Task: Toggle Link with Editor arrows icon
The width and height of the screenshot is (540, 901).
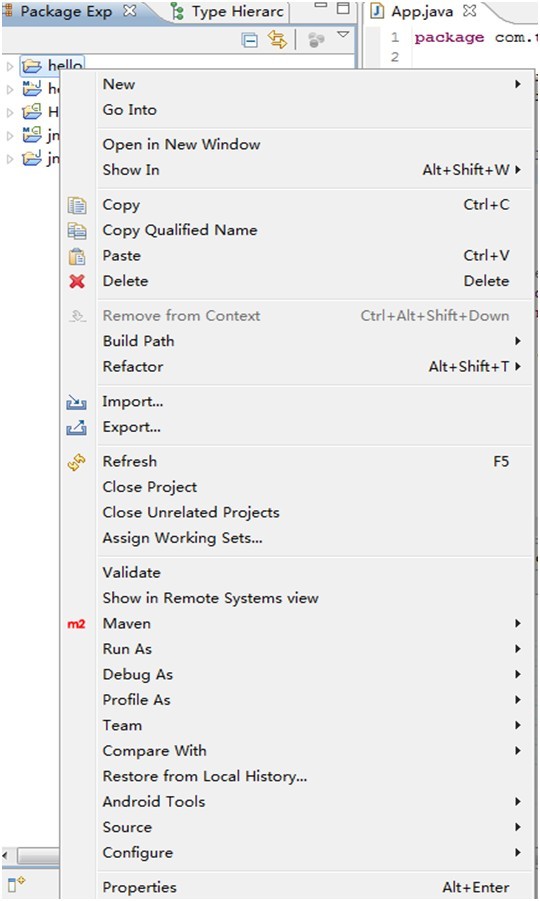Action: coord(277,40)
